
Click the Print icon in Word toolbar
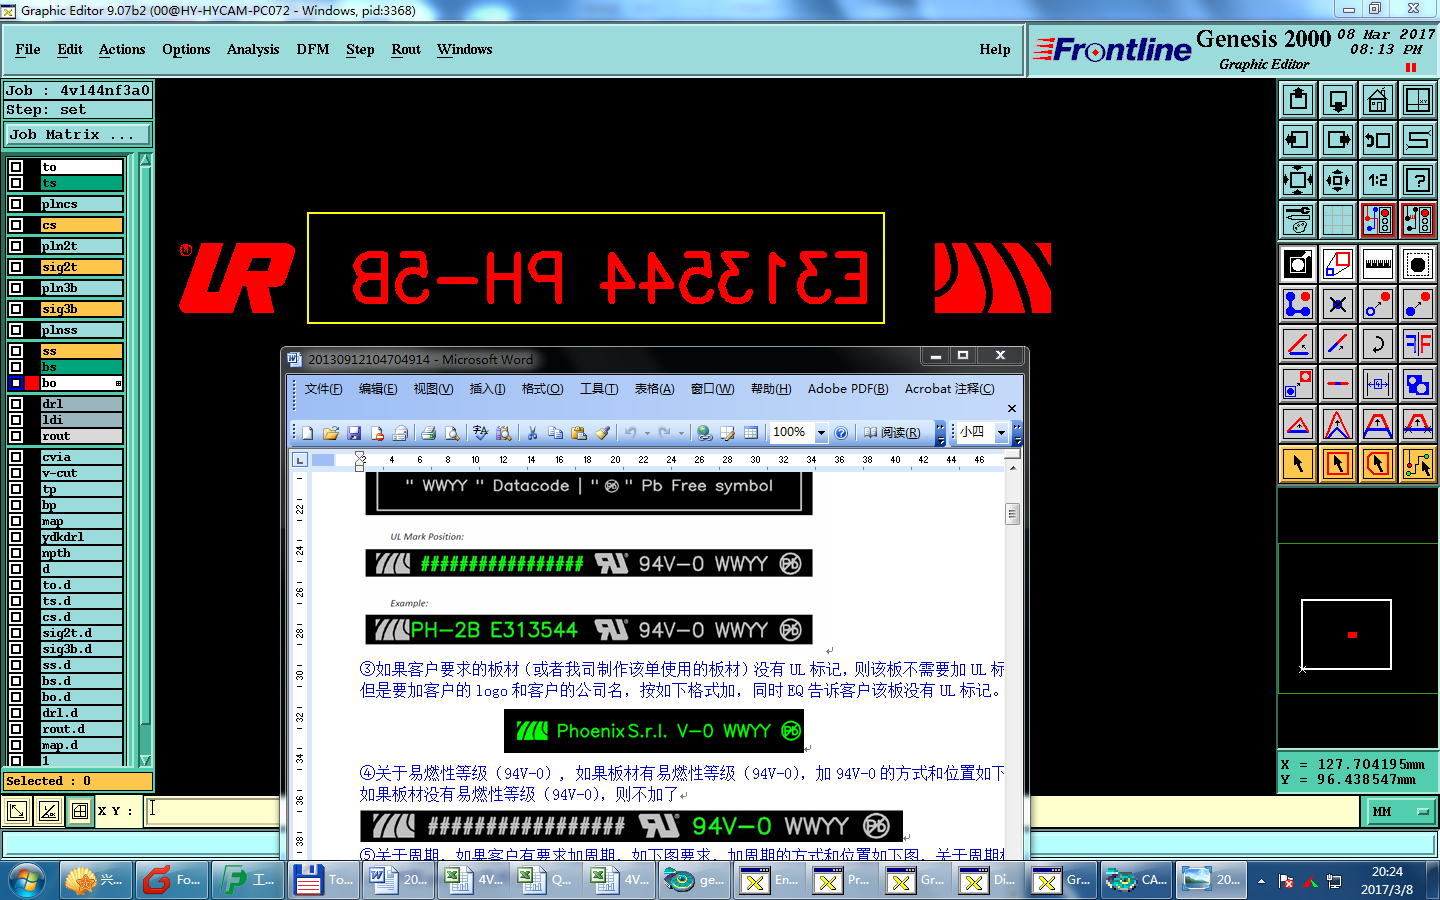point(429,433)
